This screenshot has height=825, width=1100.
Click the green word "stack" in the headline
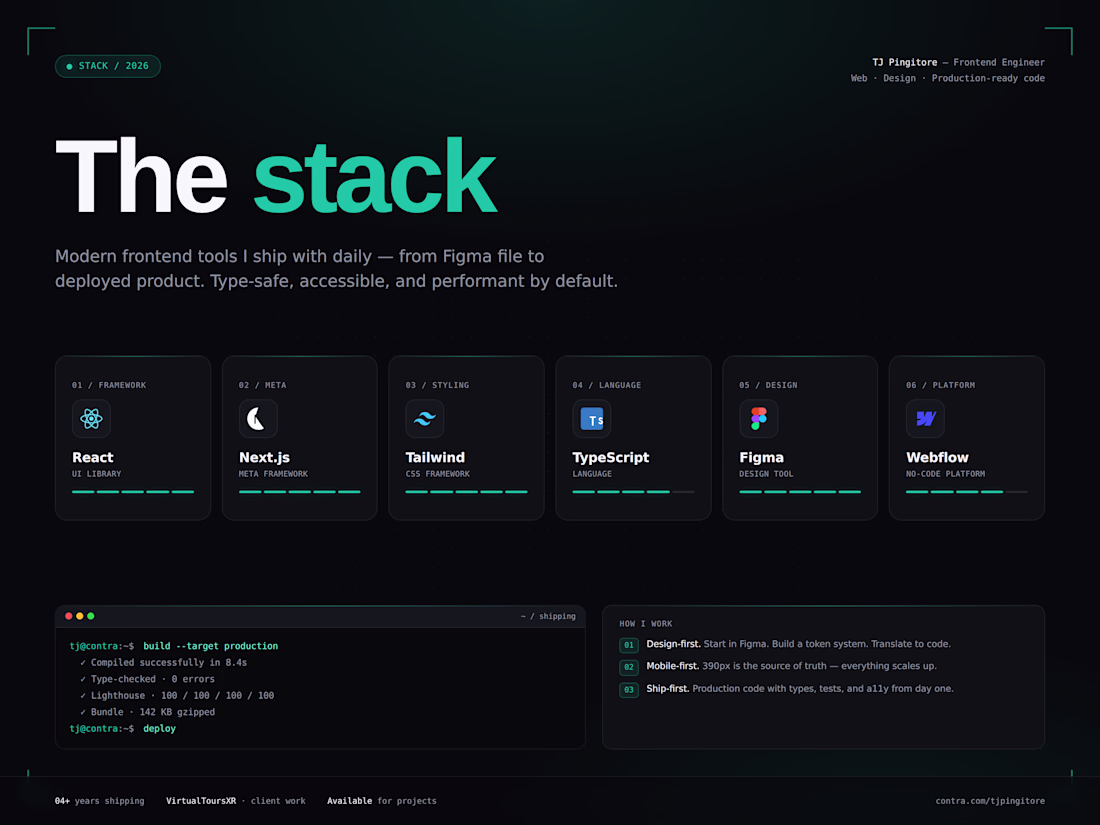375,177
